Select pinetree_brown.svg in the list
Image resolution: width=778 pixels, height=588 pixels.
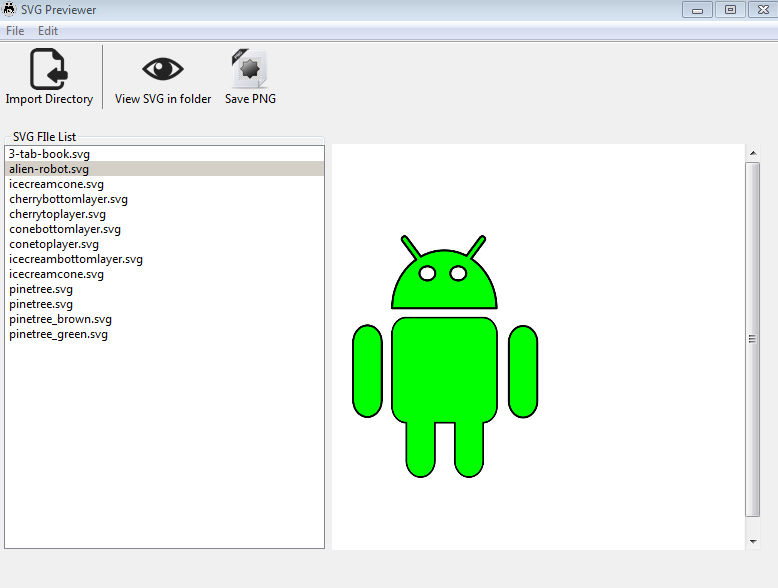tap(164, 319)
